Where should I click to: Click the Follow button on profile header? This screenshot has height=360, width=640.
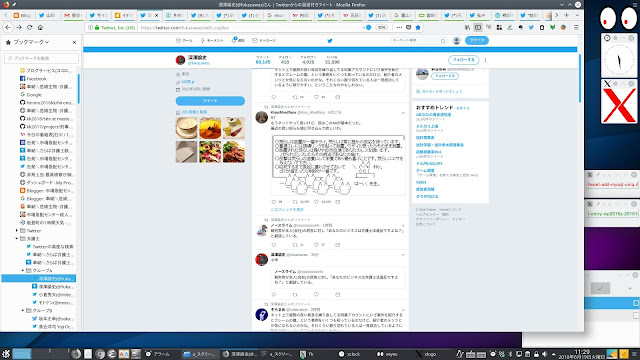[x=463, y=60]
